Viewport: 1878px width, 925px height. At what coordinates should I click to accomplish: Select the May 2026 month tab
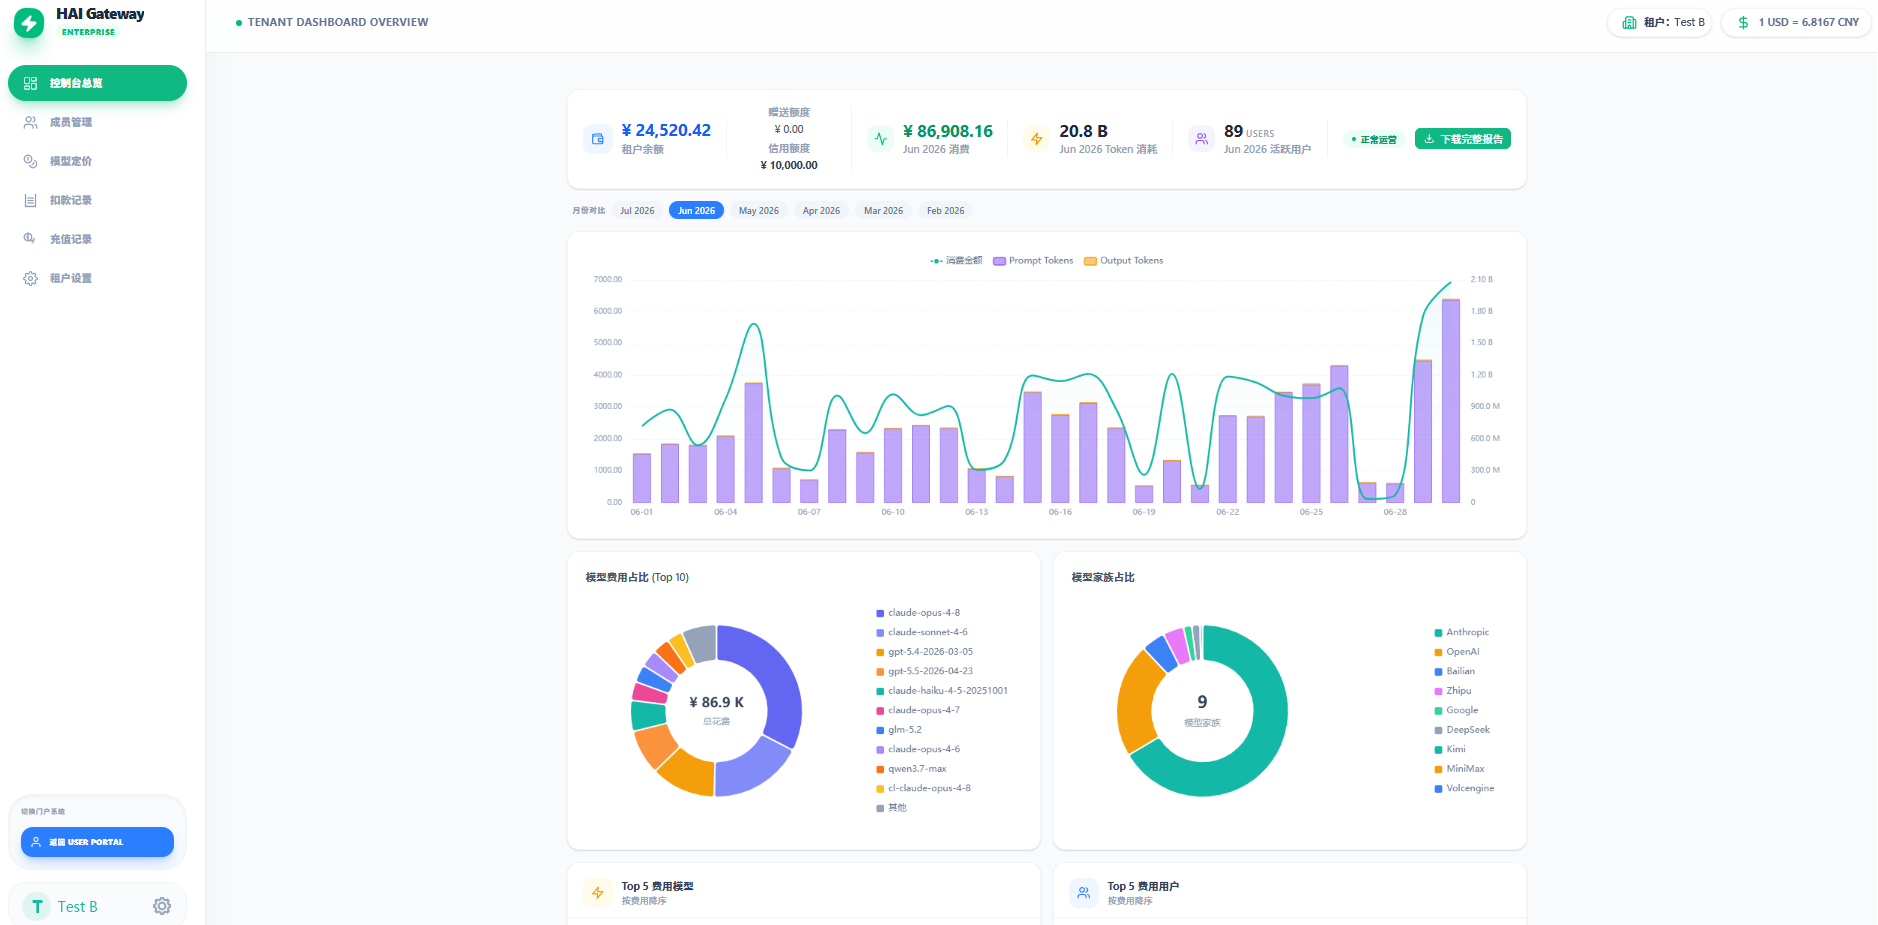tap(759, 211)
